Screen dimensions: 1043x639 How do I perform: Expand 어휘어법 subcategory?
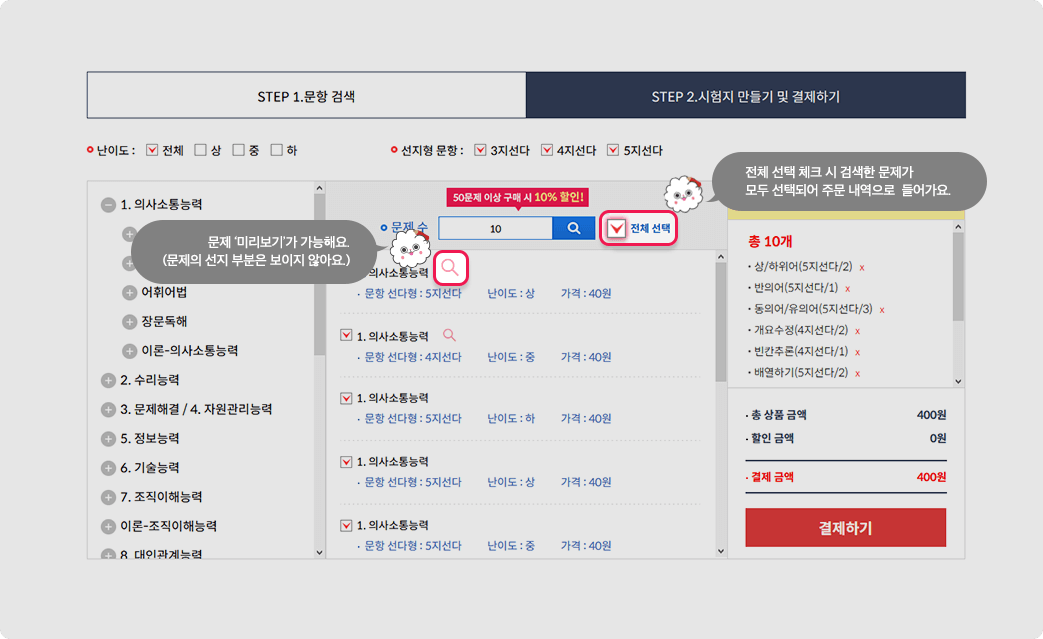(130, 293)
